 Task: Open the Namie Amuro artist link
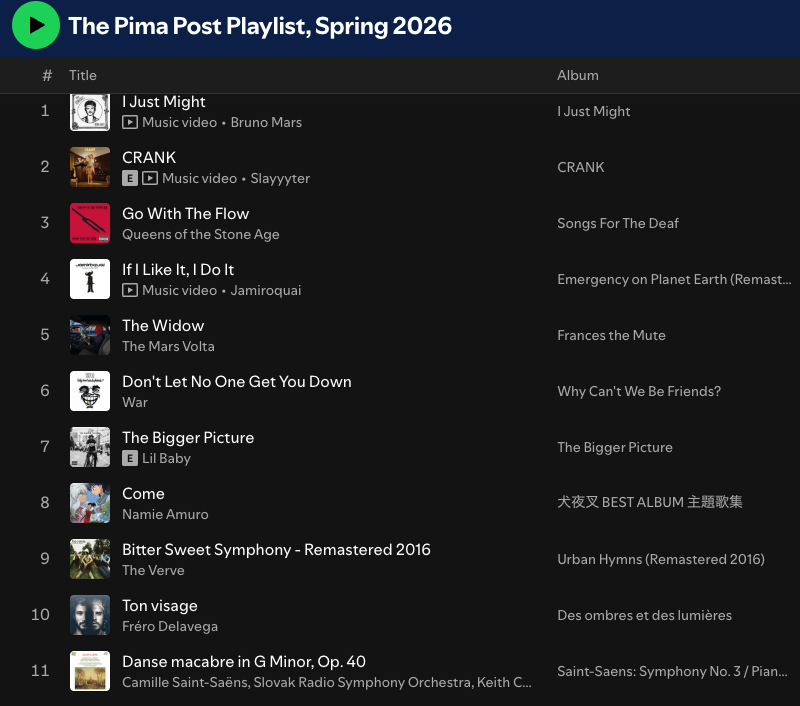point(165,514)
